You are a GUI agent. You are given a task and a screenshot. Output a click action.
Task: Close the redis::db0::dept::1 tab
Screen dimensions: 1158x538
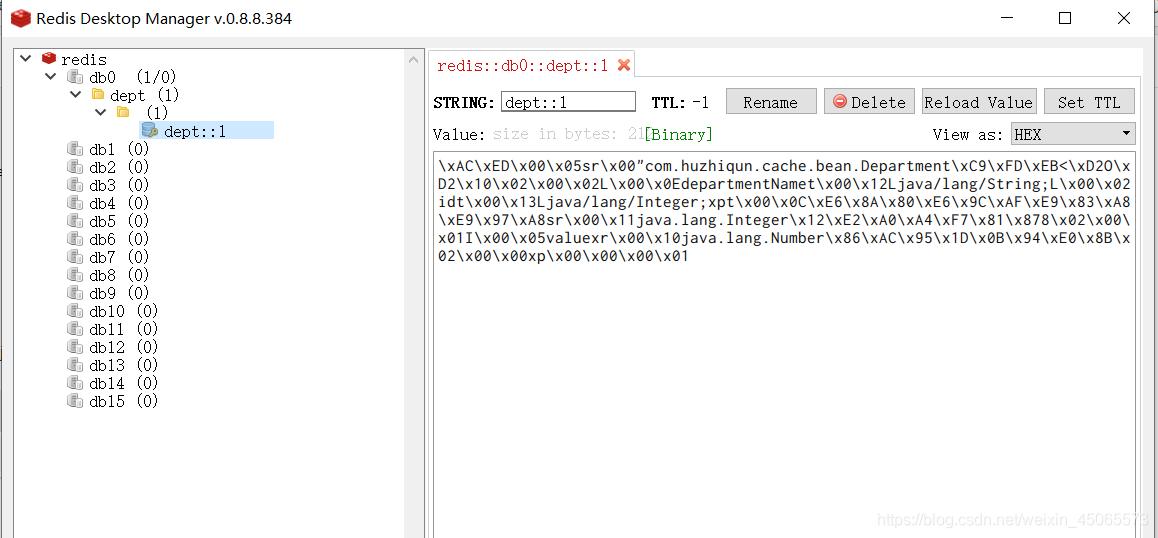pyautogui.click(x=623, y=65)
